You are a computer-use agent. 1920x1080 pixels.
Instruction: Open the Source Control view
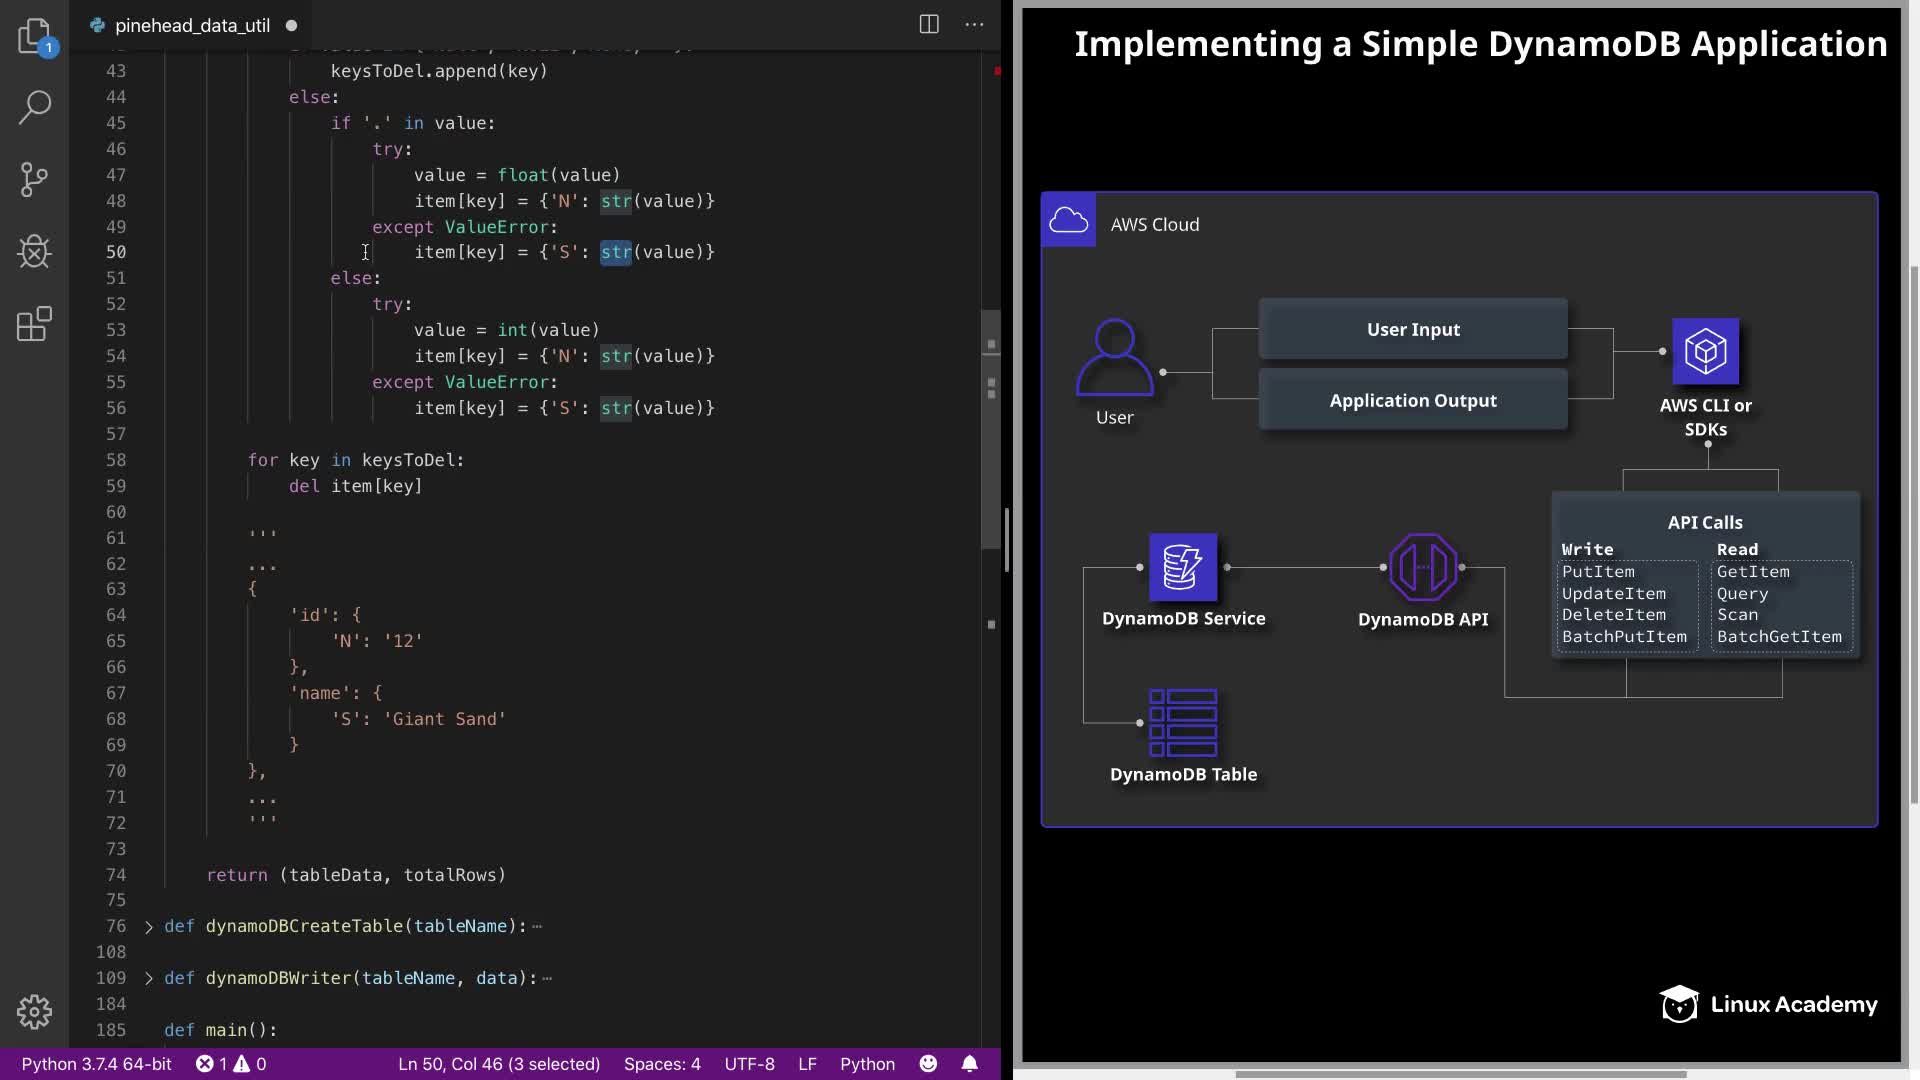coord(34,180)
